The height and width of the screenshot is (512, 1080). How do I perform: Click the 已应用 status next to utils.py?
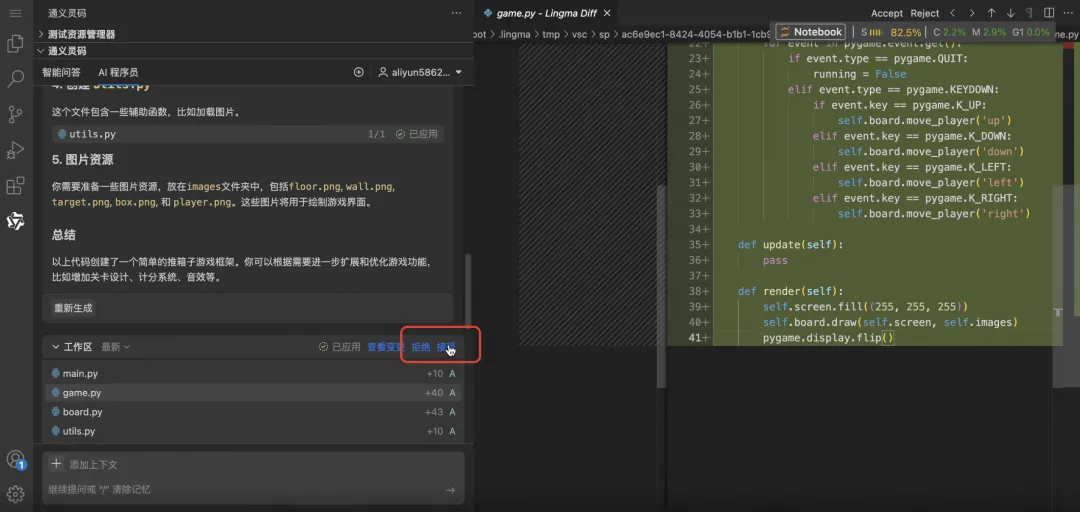[417, 134]
